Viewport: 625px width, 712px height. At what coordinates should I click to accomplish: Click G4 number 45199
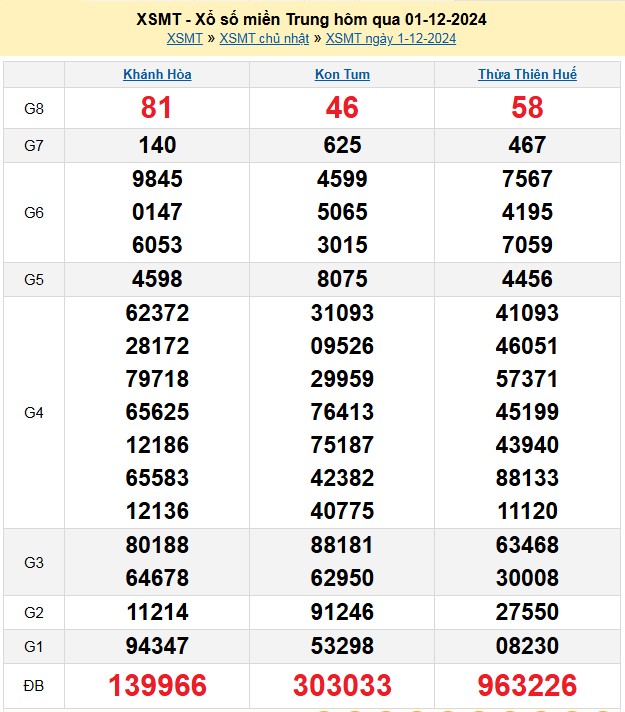(527, 412)
